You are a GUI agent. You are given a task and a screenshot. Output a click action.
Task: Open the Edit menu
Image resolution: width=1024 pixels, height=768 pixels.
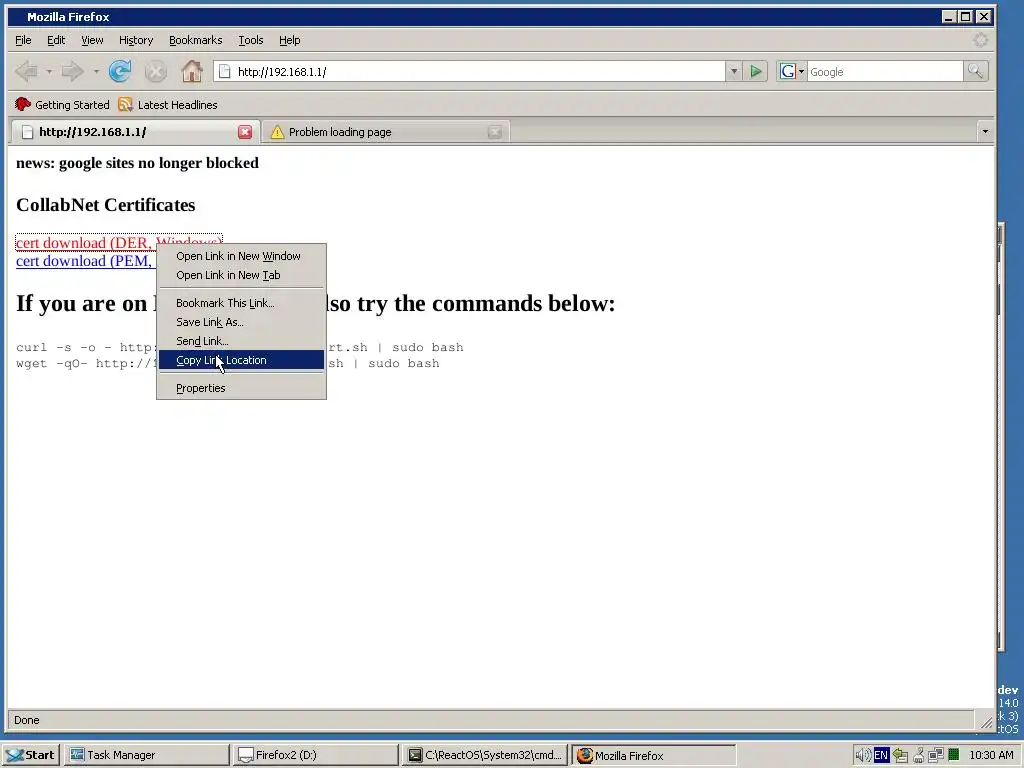pos(56,40)
